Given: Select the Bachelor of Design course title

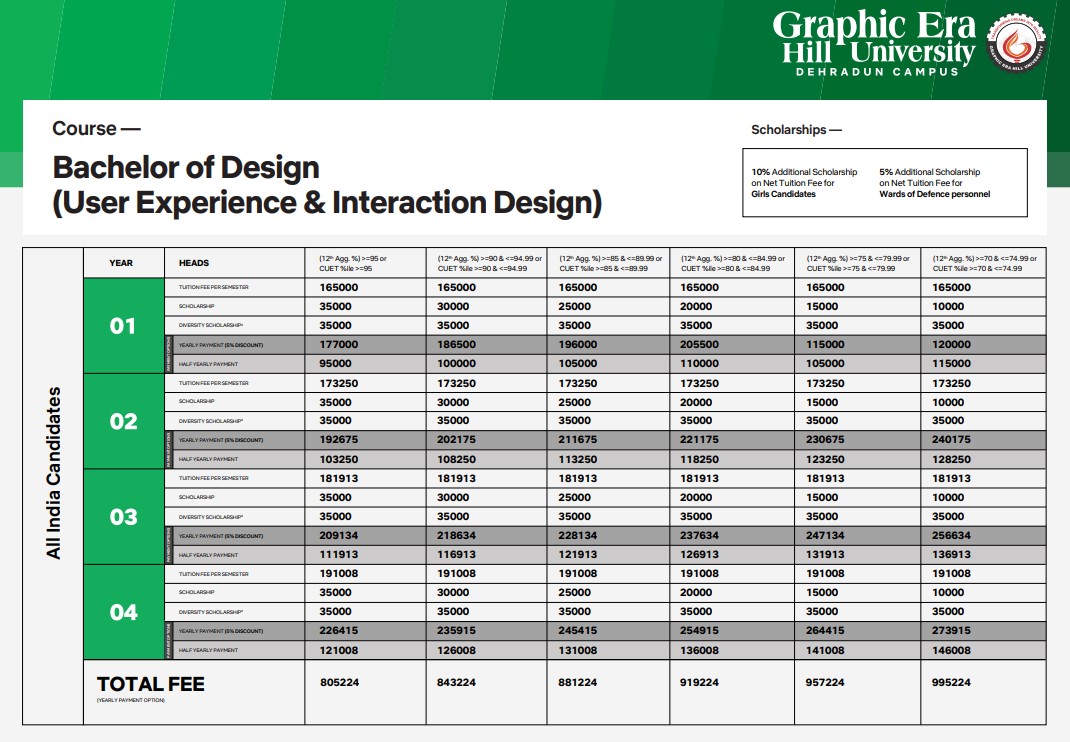Looking at the screenshot, I should [x=327, y=185].
